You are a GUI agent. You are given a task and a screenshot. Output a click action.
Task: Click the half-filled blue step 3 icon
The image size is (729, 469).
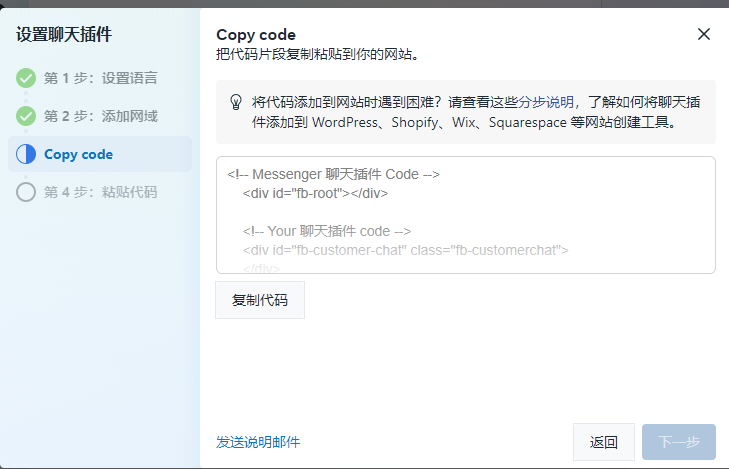(26, 154)
